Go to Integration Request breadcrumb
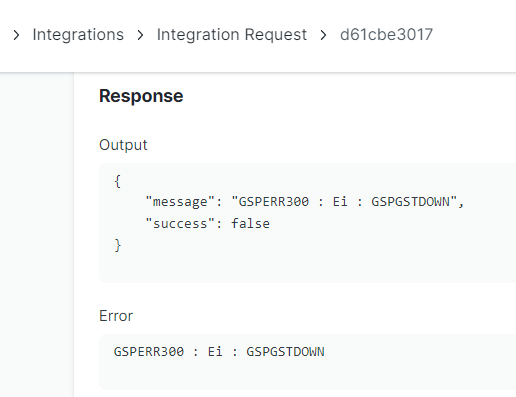 click(x=232, y=35)
